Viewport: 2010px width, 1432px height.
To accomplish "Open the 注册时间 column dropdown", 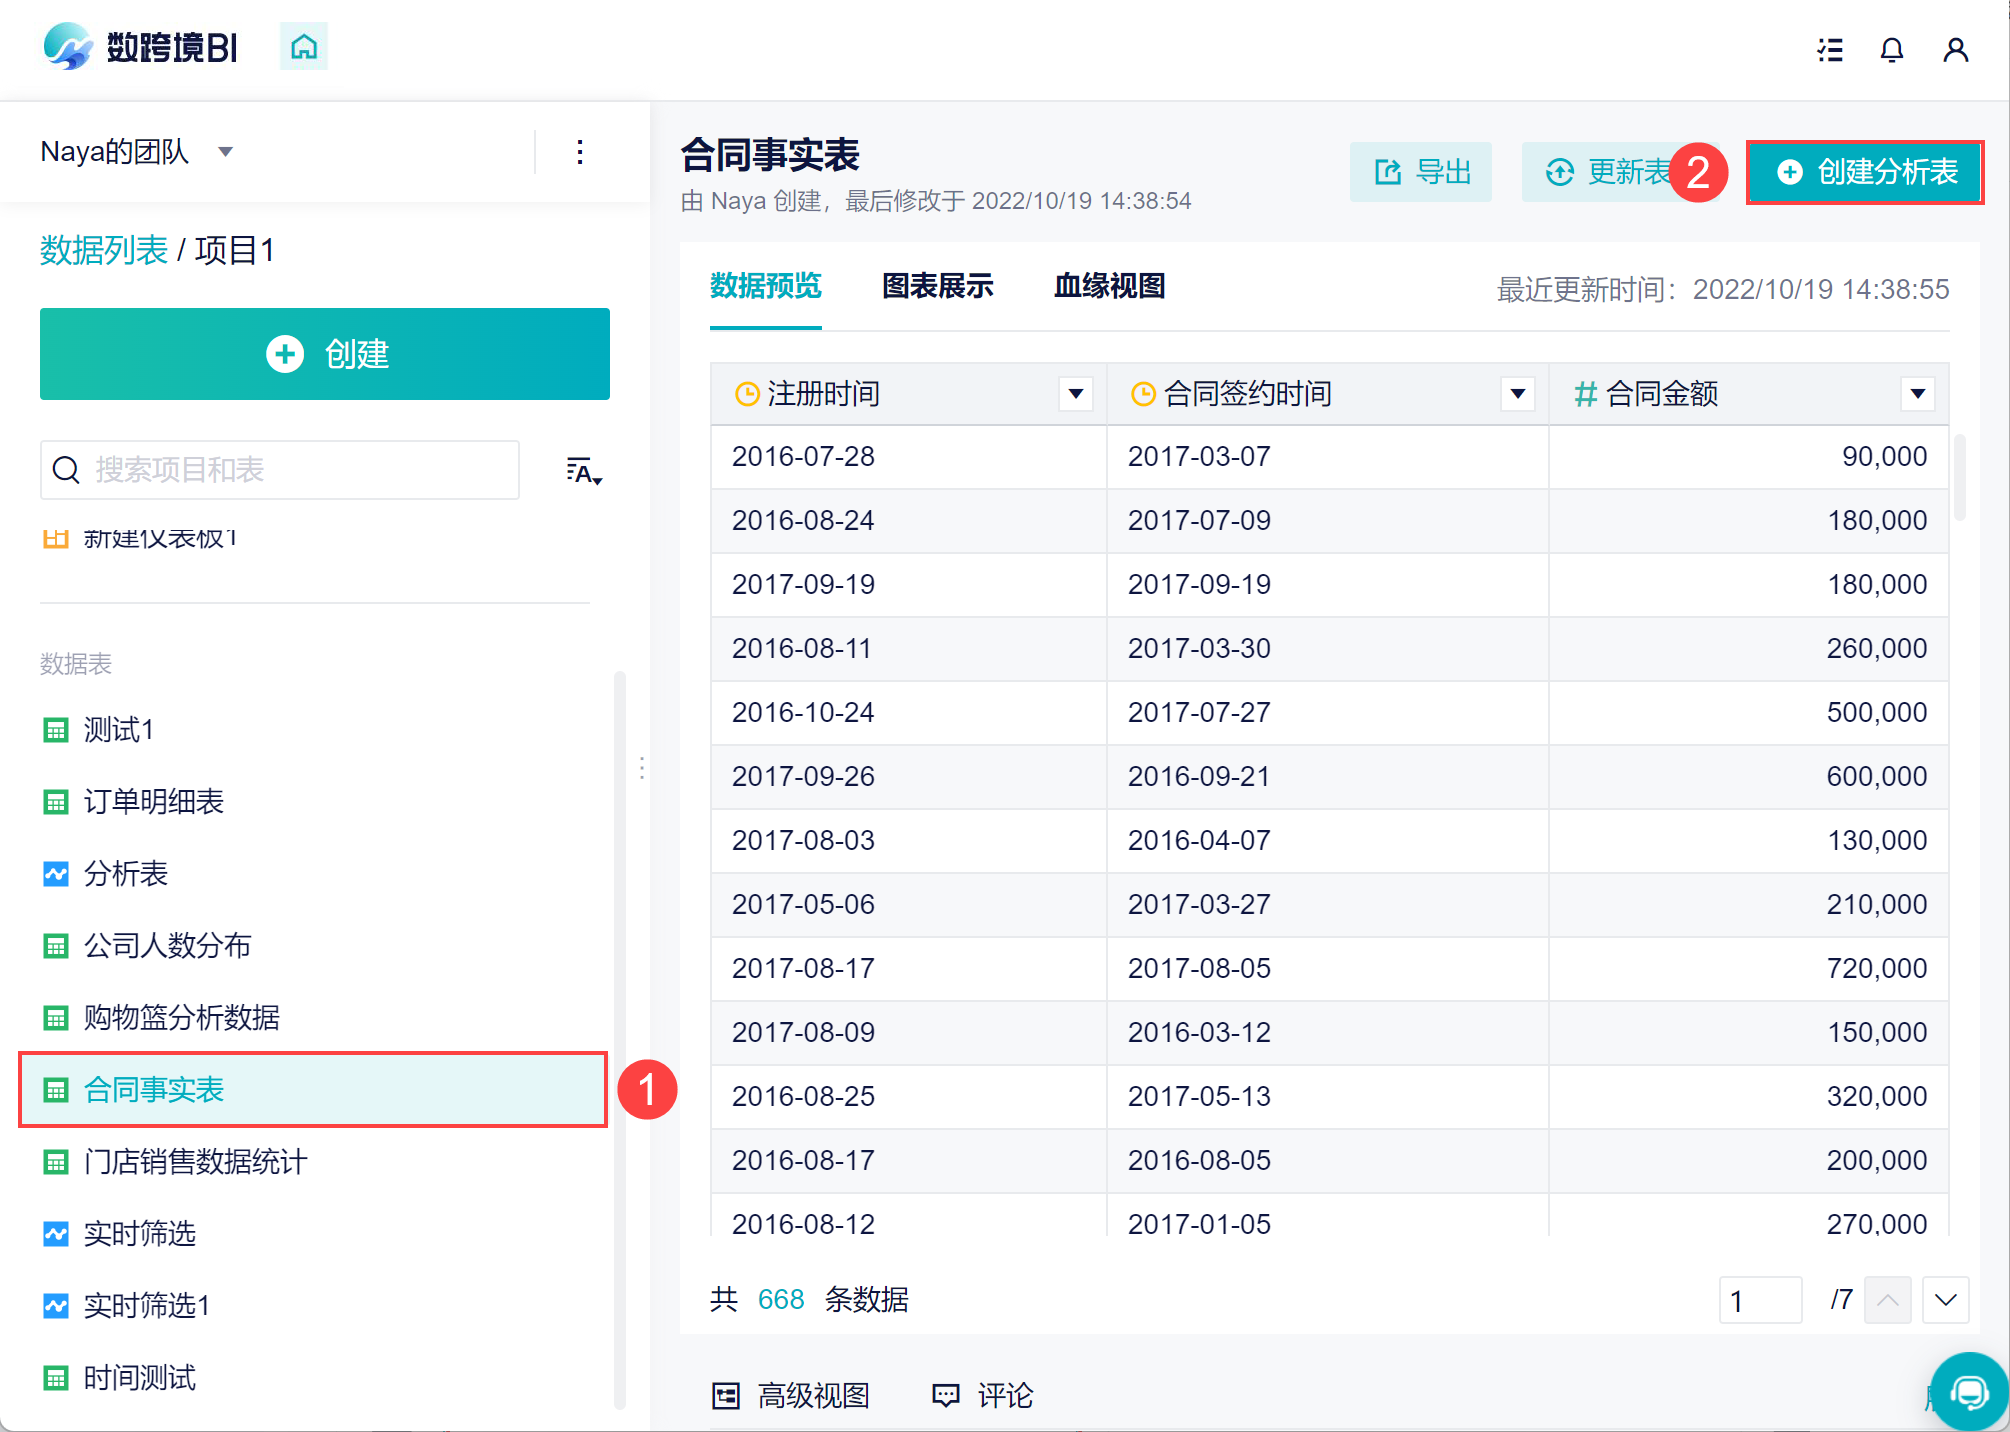I will (x=1075, y=394).
